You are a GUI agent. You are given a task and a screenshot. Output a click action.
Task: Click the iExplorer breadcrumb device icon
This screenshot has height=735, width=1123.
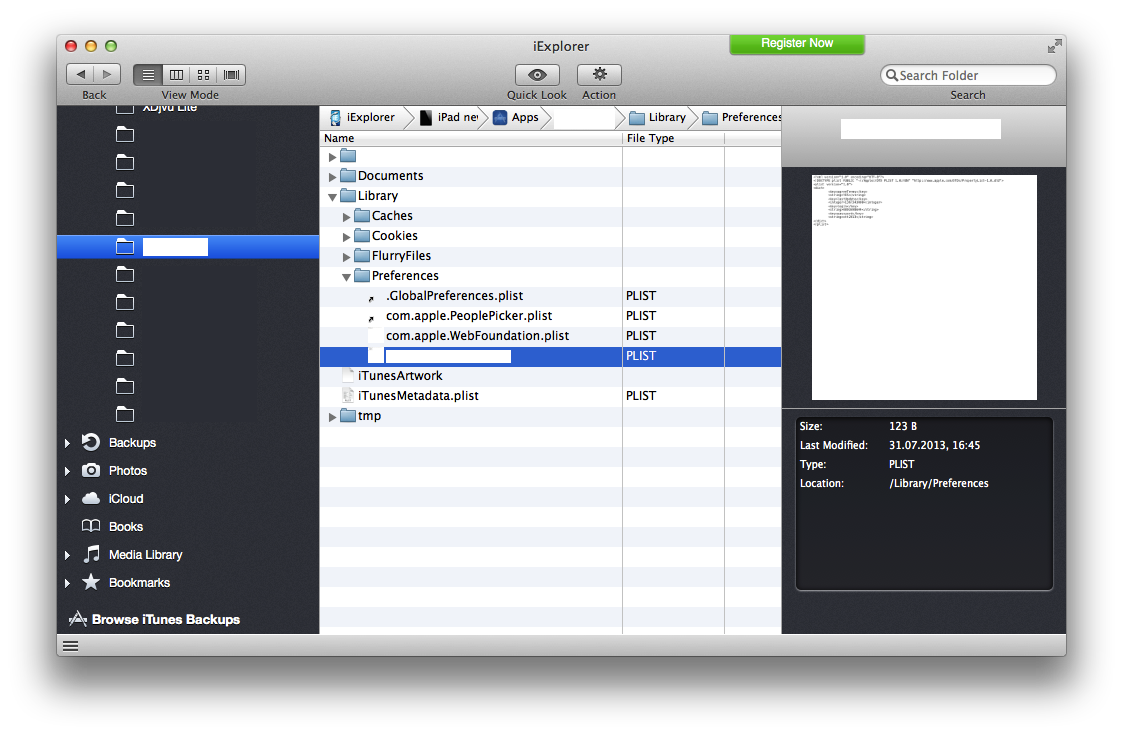coord(335,117)
